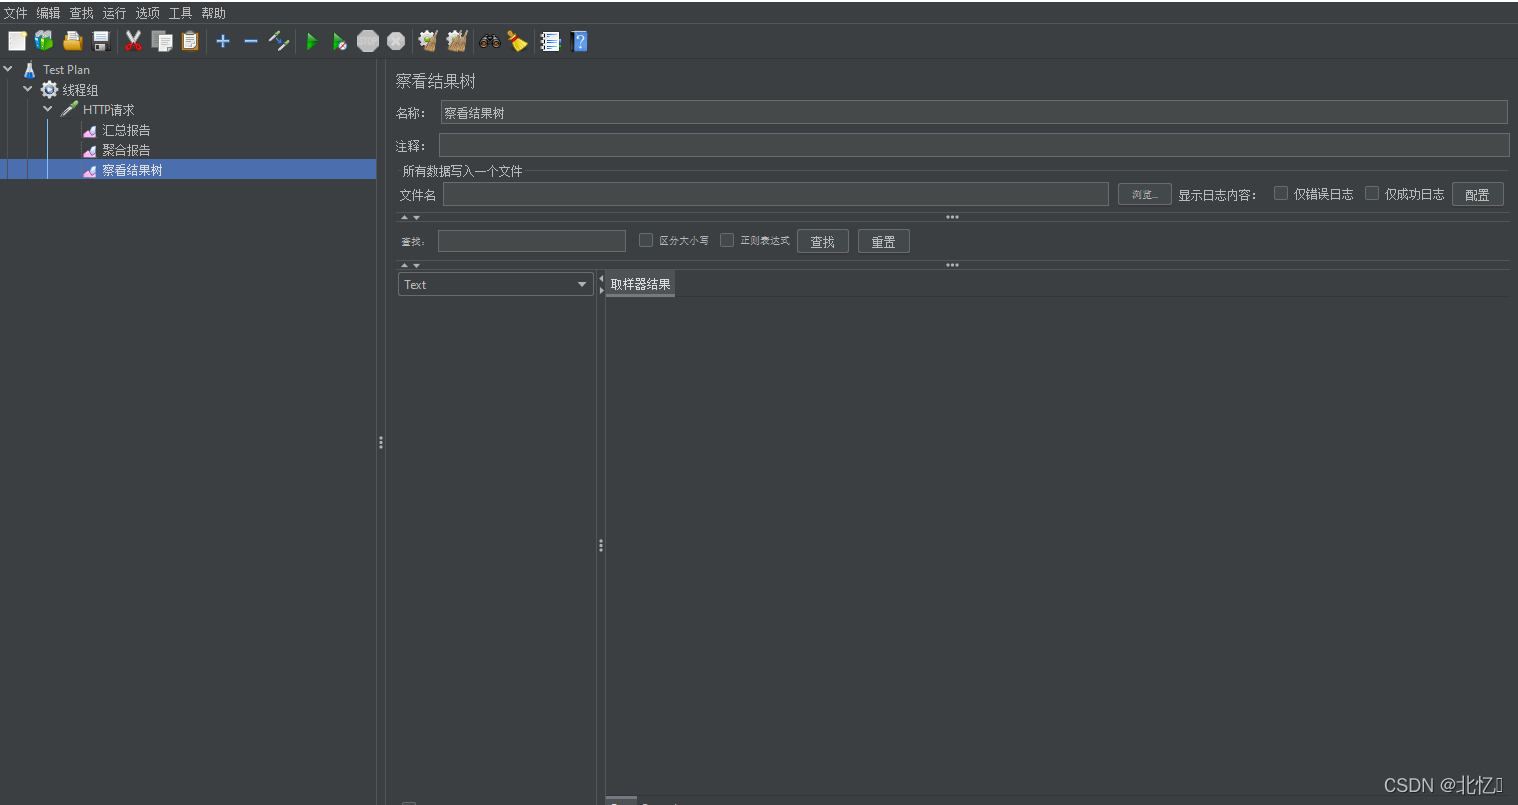Viewport: 1518px width, 805px height.
Task: Open the 工具 menu
Action: [x=180, y=13]
